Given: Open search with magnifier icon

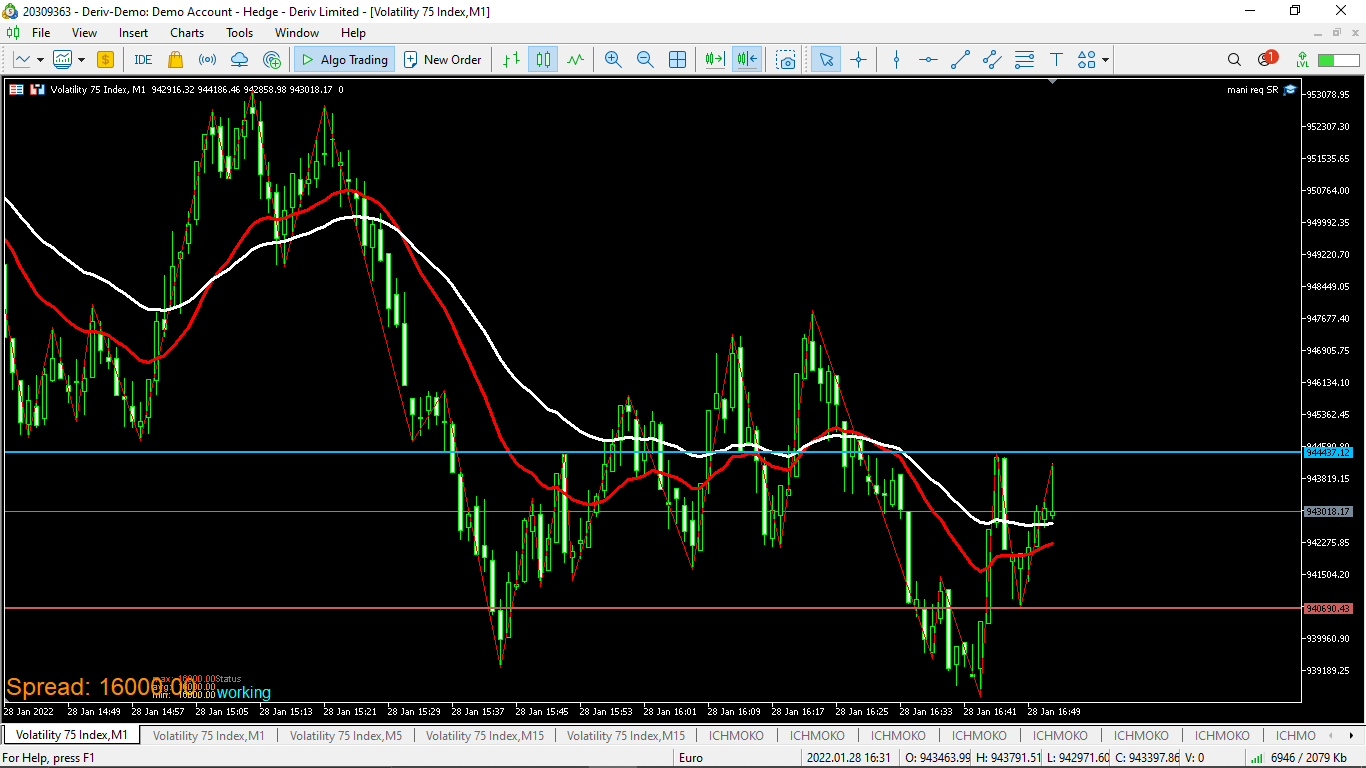Looking at the screenshot, I should tap(1234, 60).
